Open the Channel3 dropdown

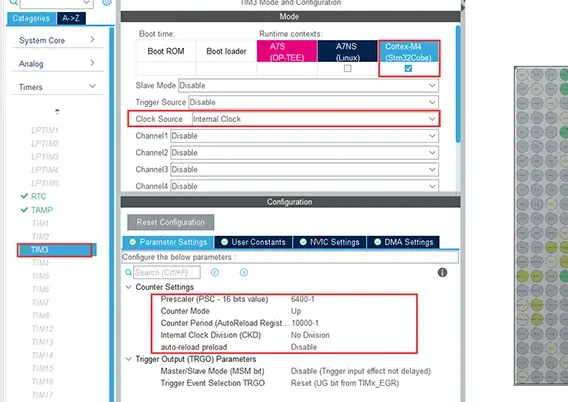304,169
